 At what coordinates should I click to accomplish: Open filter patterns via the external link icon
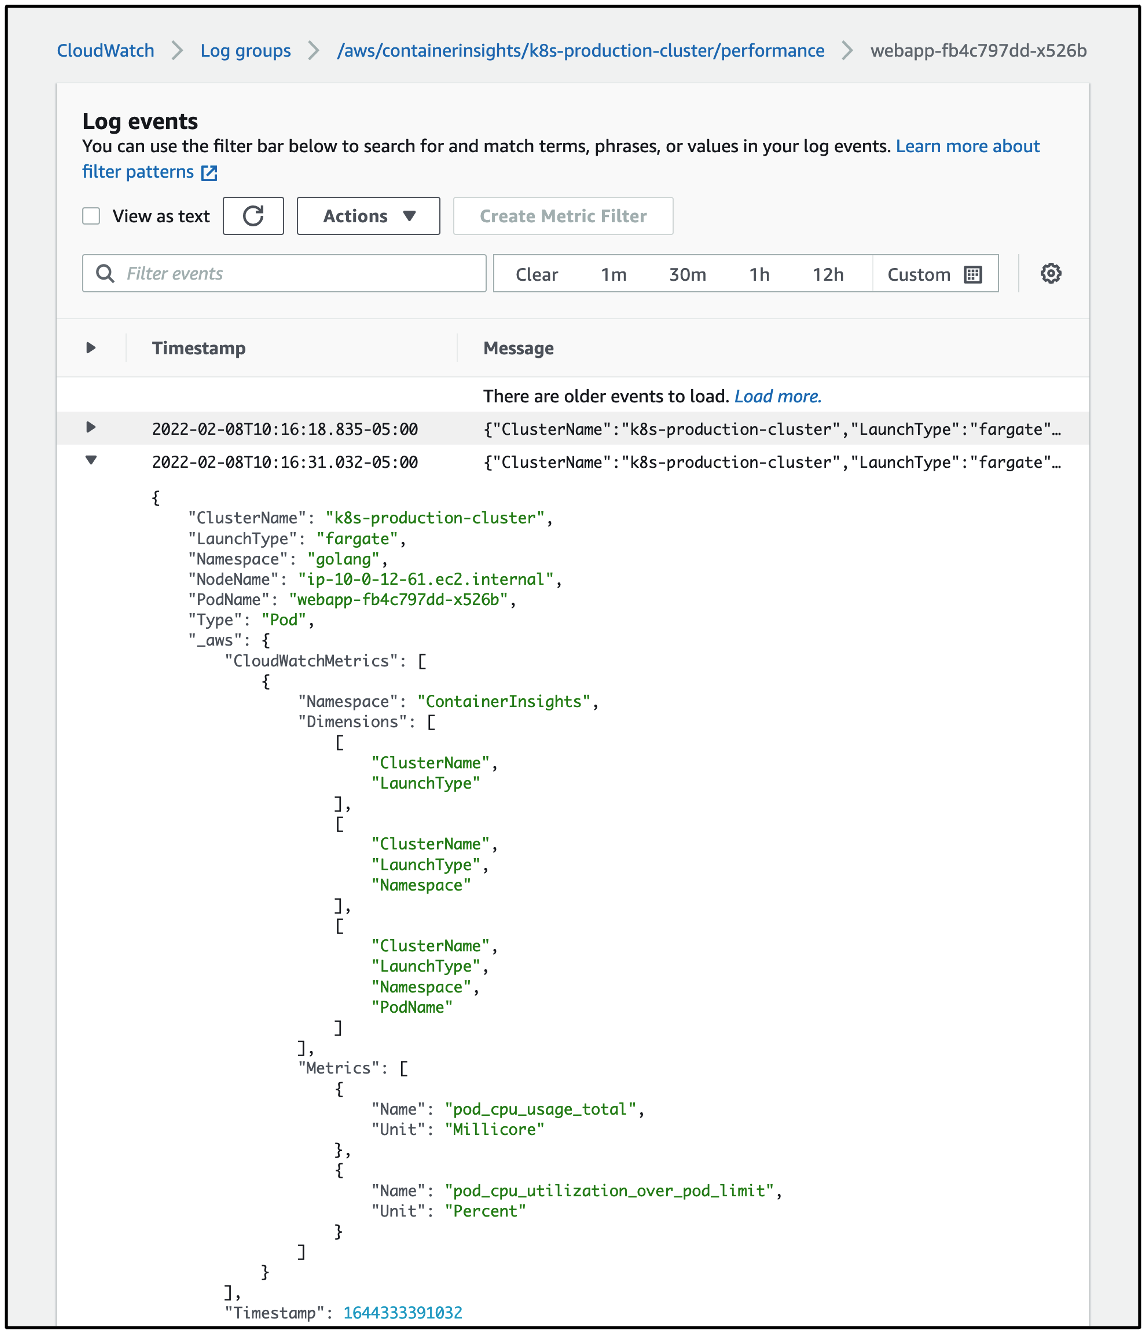point(207,172)
